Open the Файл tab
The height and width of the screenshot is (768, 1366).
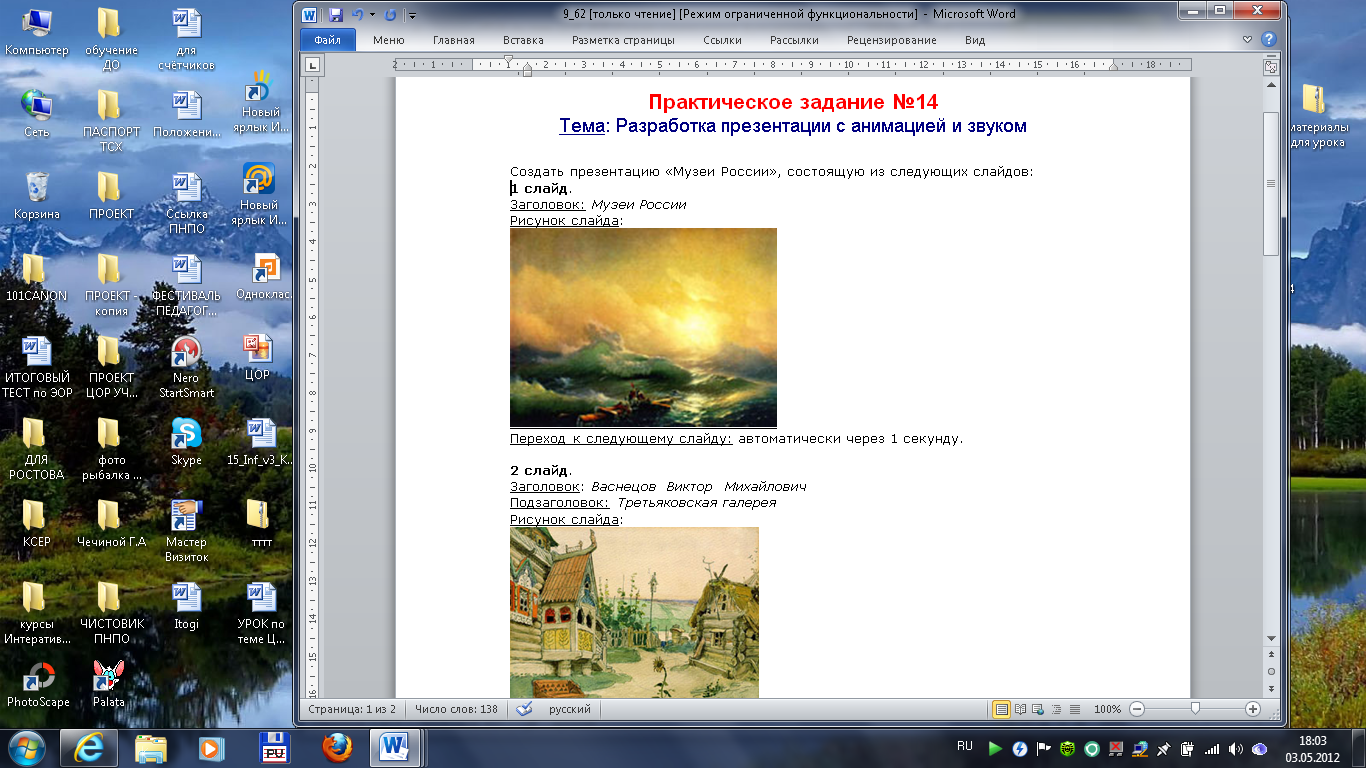(327, 40)
